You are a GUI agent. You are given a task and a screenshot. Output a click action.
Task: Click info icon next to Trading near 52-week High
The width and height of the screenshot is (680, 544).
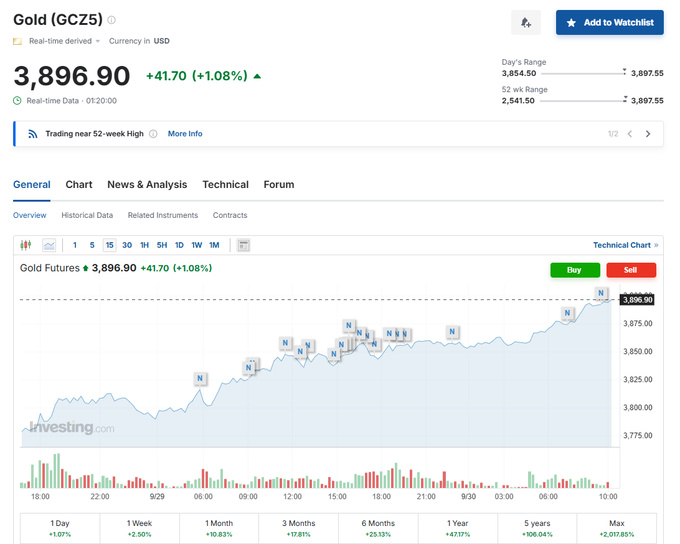pos(153,134)
